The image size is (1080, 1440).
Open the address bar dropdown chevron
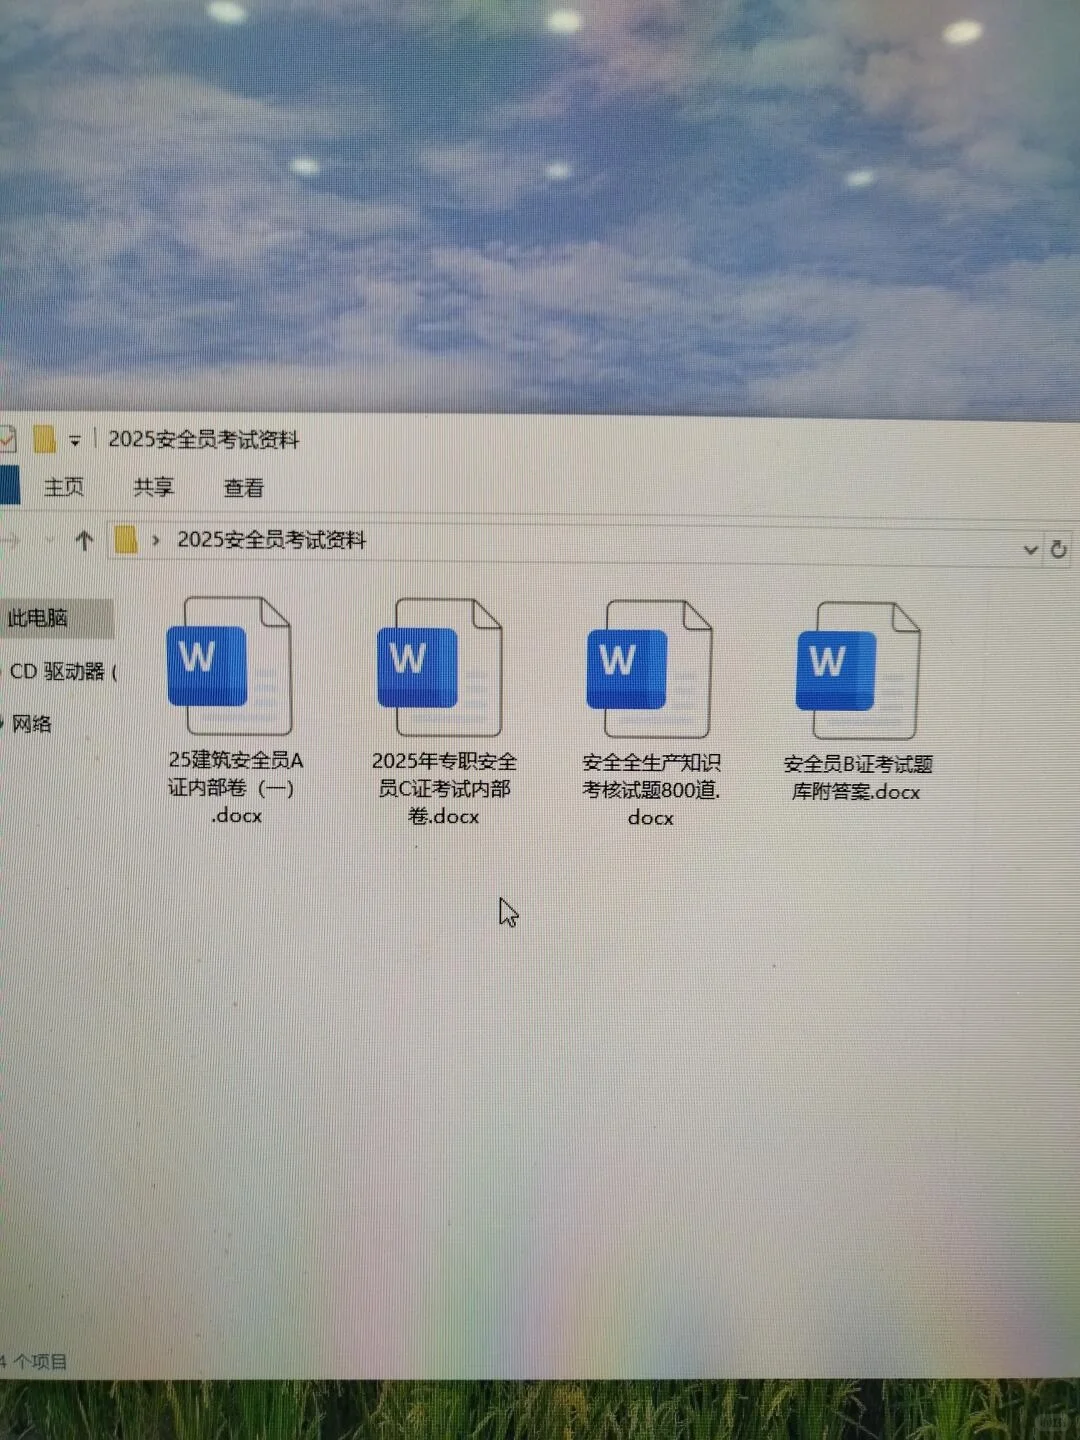[x=1030, y=549]
